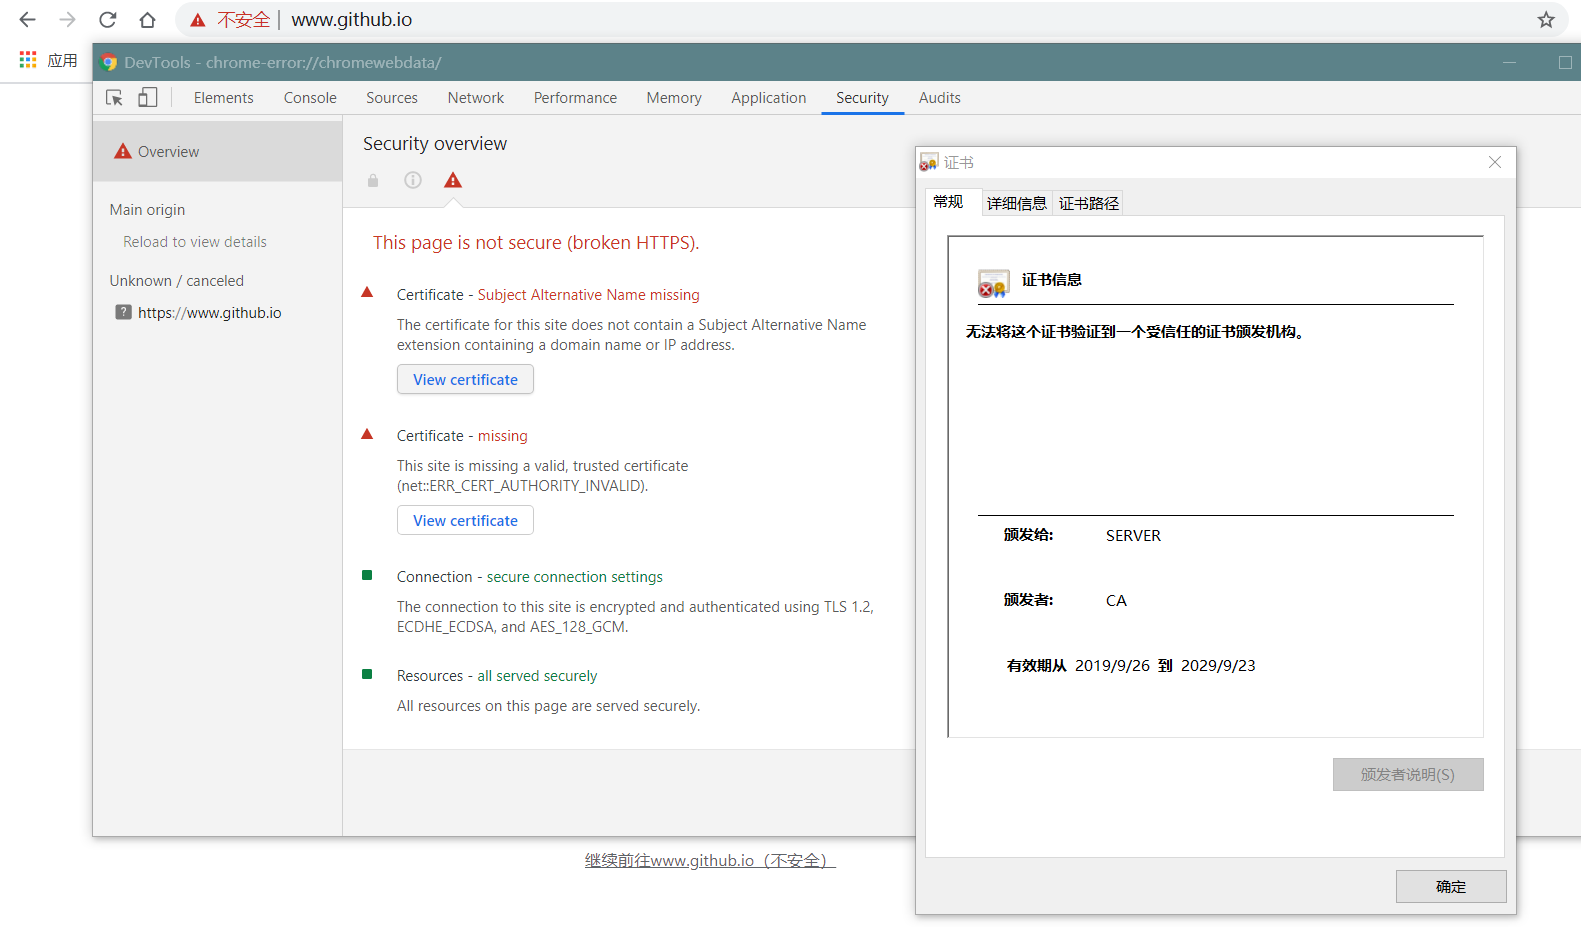Viewport: 1581px width, 927px height.
Task: Select Overview in the Security sidebar
Action: point(218,152)
